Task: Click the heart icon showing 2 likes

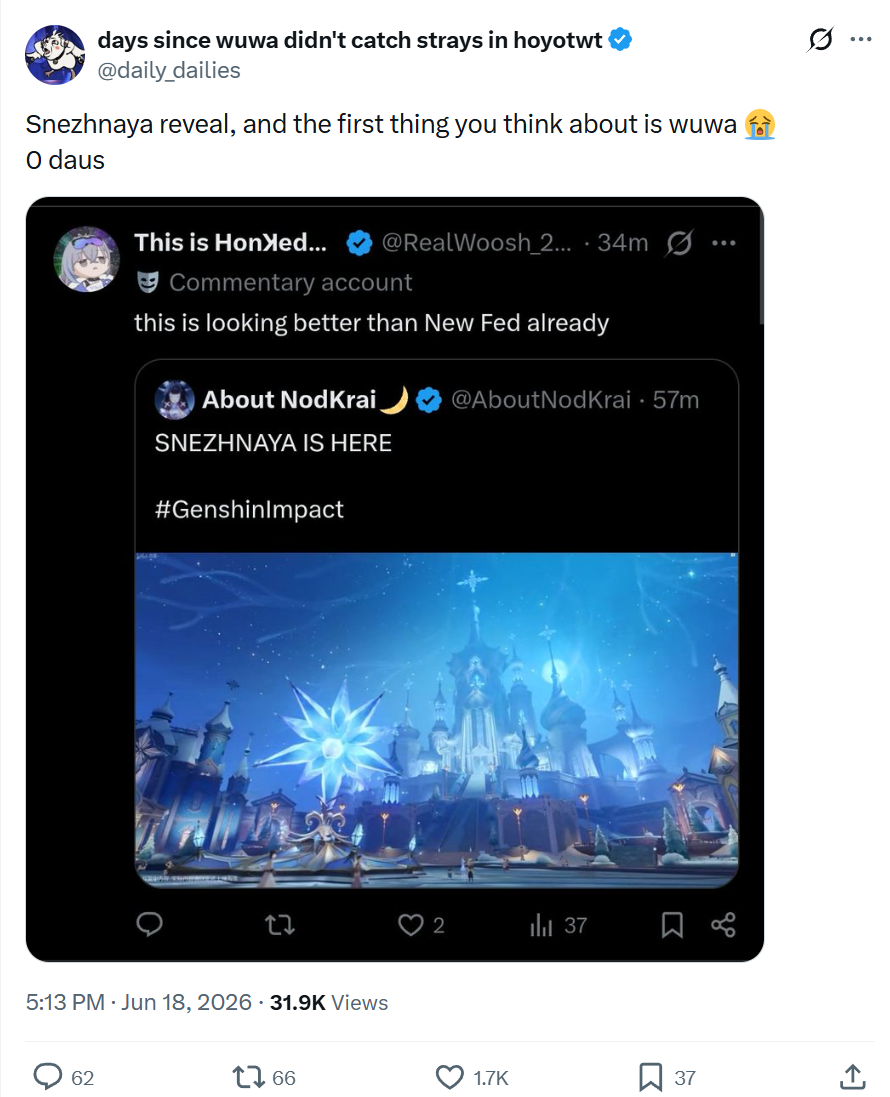Action: [x=411, y=925]
